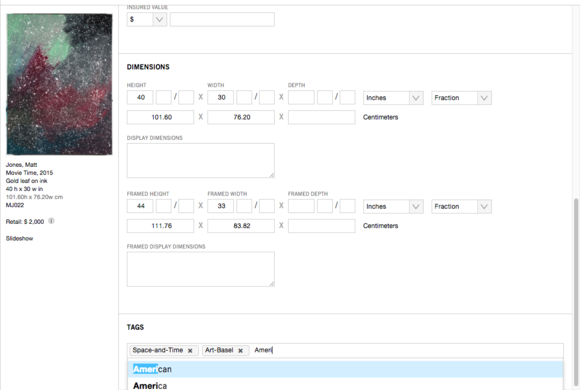Click the framed height field showing 44

coord(140,206)
